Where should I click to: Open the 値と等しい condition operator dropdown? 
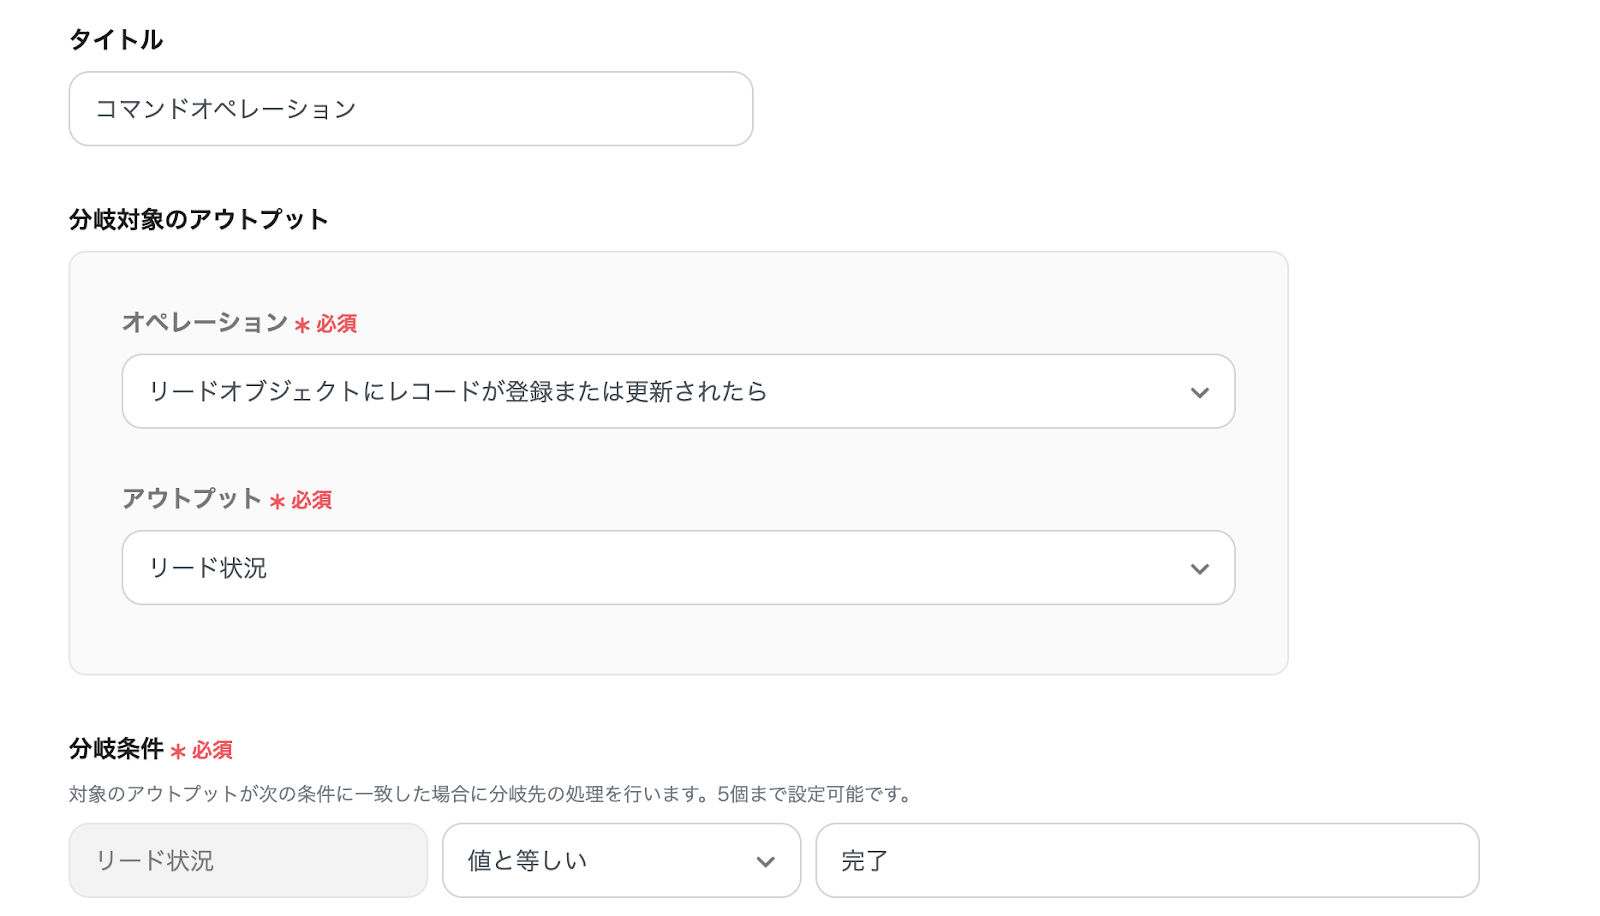(x=621, y=861)
